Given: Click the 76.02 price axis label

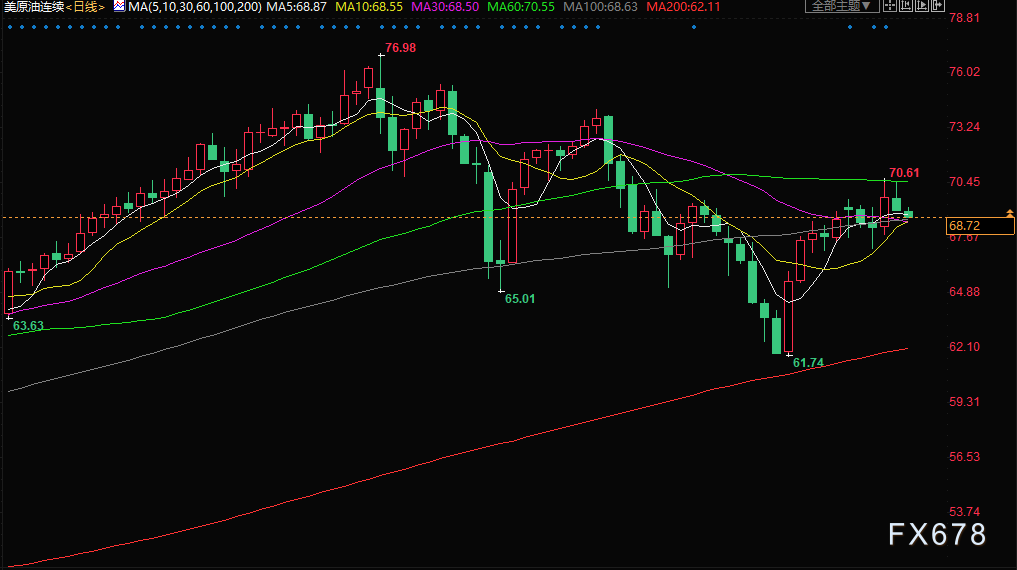Looking at the screenshot, I should tap(964, 72).
